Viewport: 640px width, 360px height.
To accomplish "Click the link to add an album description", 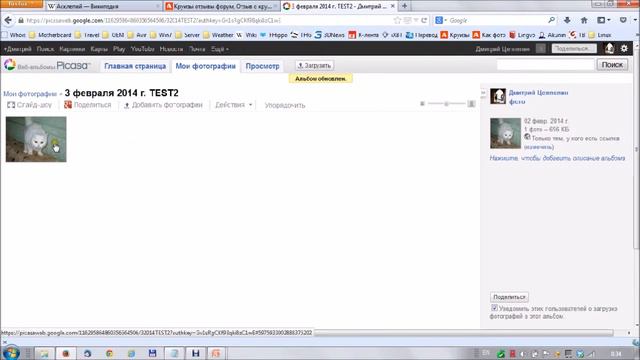I will (x=558, y=158).
